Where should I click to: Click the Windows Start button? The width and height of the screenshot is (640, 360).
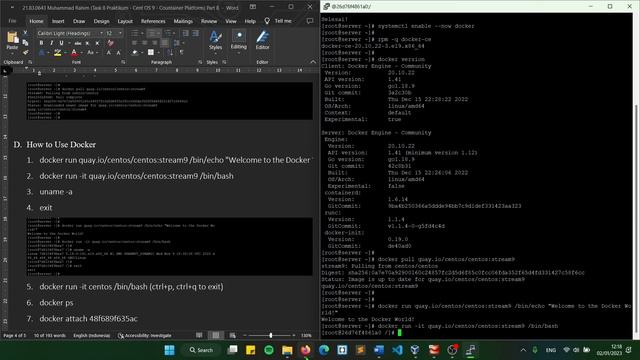[169, 350]
